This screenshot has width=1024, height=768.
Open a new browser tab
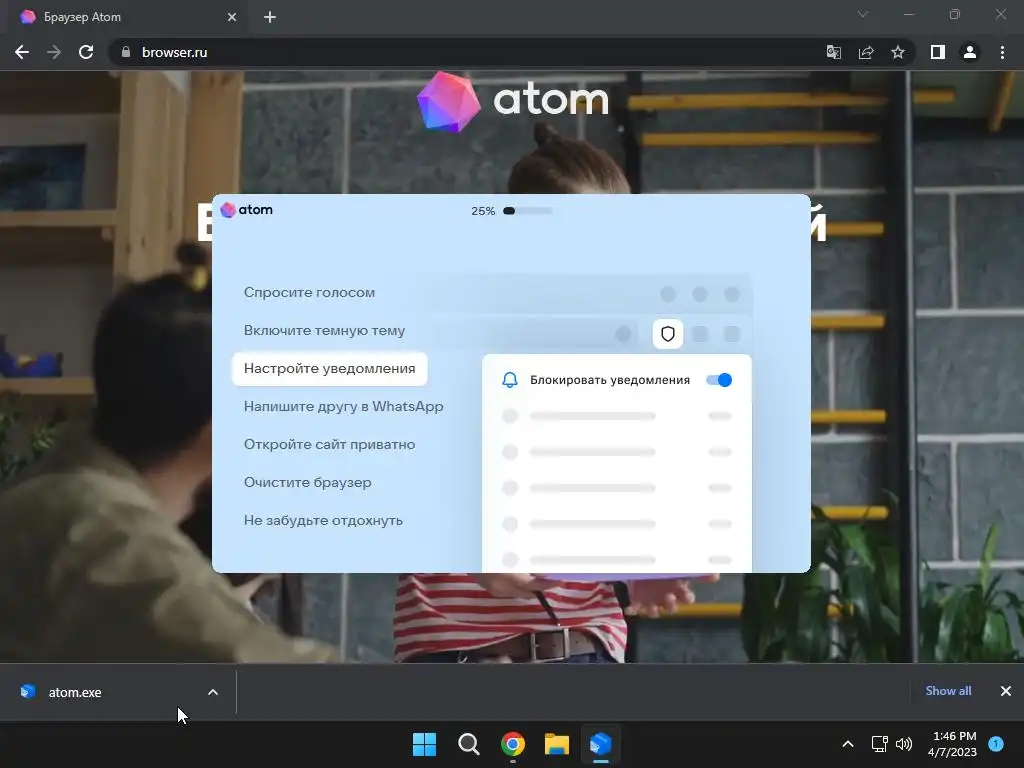(270, 17)
